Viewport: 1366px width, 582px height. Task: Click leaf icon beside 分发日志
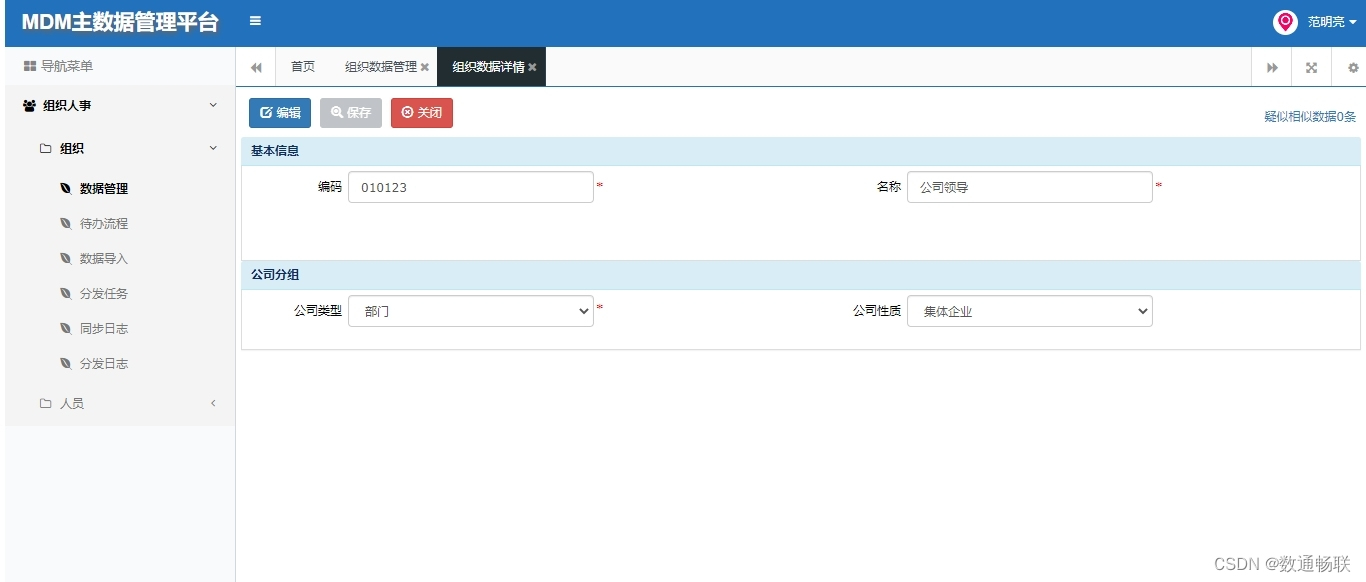(66, 363)
